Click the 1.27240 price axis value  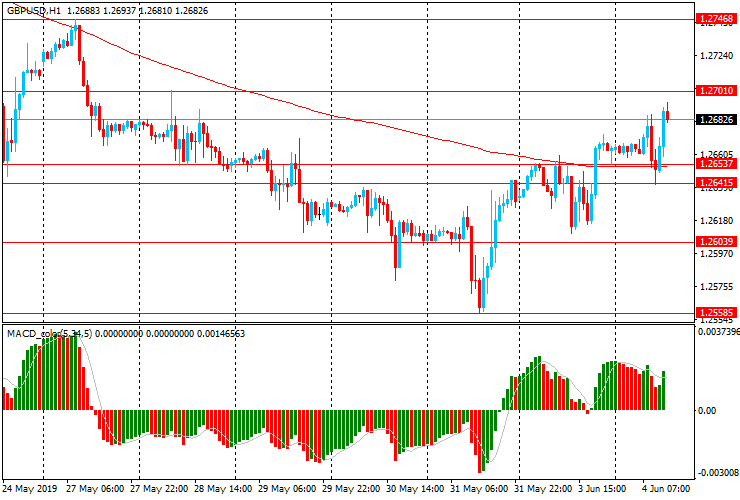point(716,56)
